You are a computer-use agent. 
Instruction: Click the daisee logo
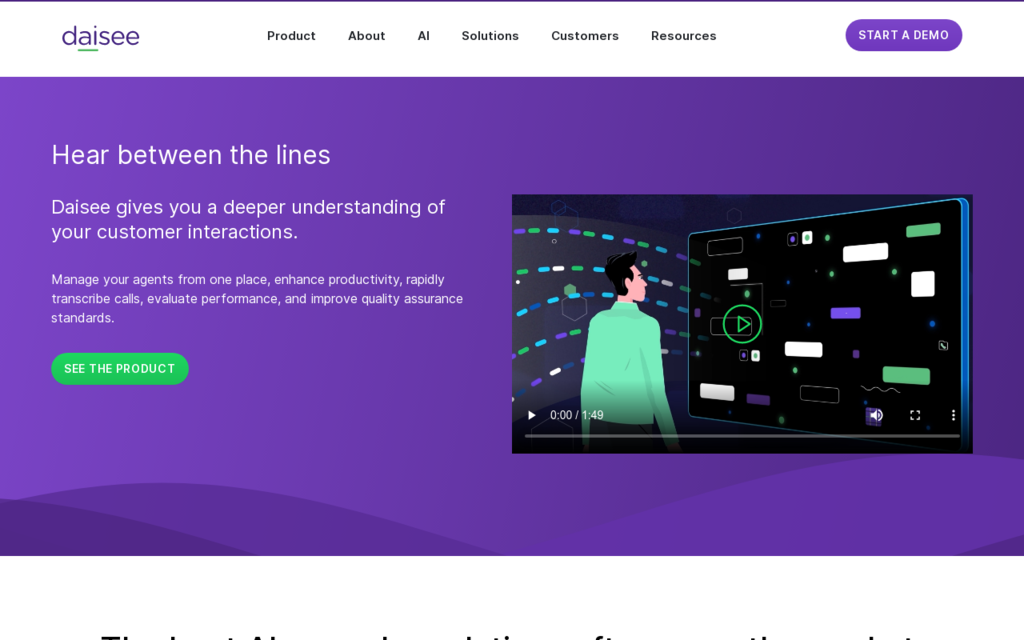pyautogui.click(x=100, y=37)
